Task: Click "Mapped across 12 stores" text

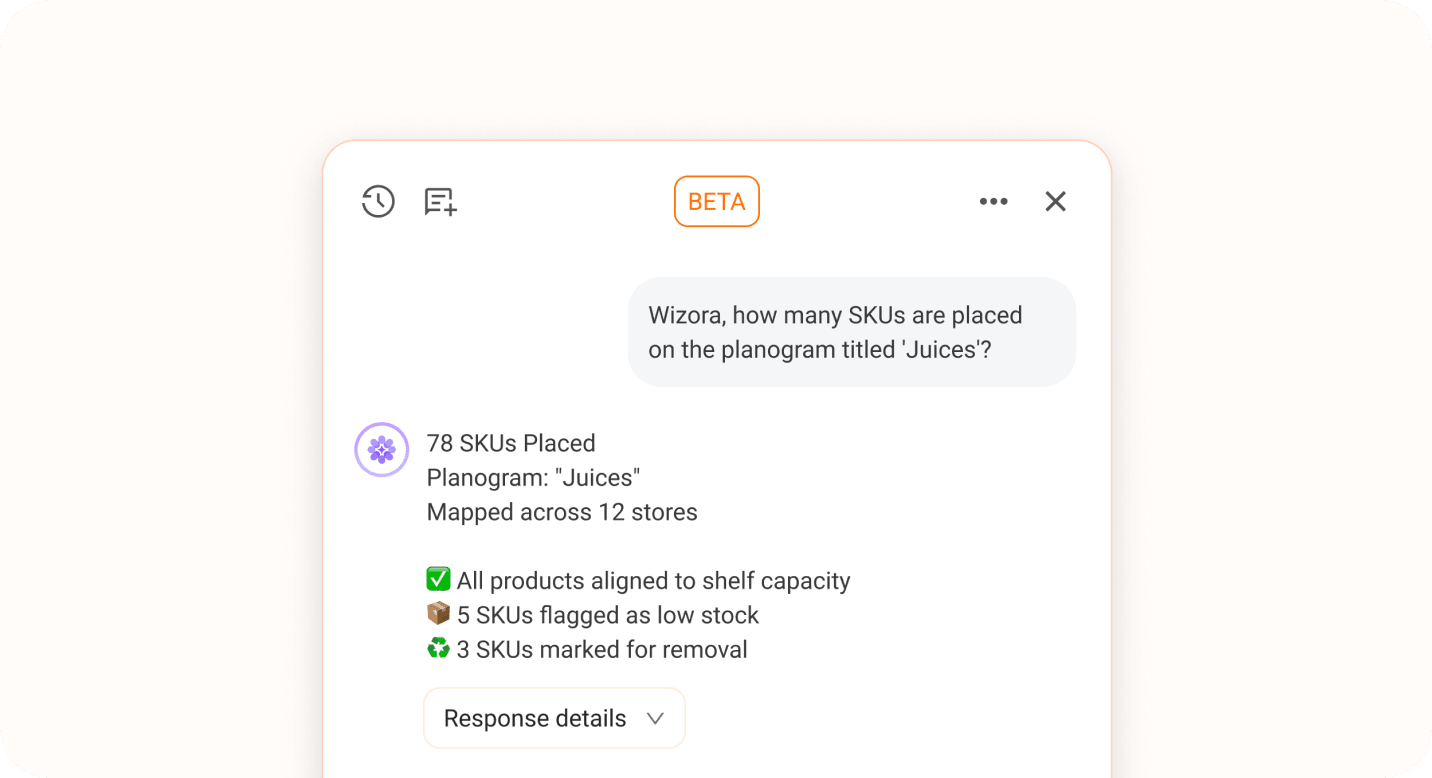Action: pos(562,512)
